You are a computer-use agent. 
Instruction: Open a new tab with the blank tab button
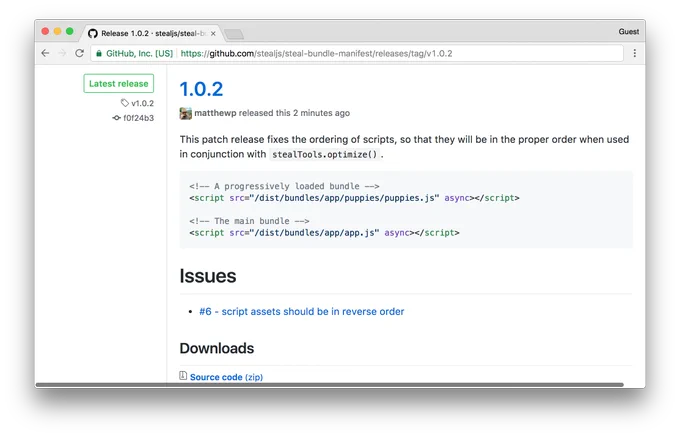(234, 34)
